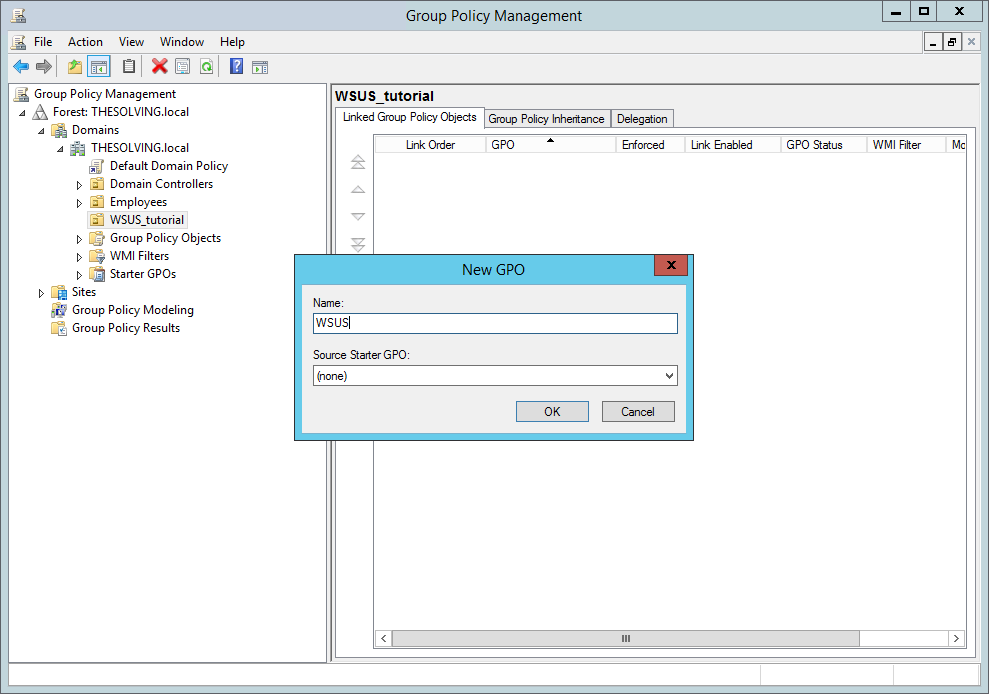Click the clipboard Paste toolbar icon
Viewport: 989px width, 694px height.
tap(129, 66)
